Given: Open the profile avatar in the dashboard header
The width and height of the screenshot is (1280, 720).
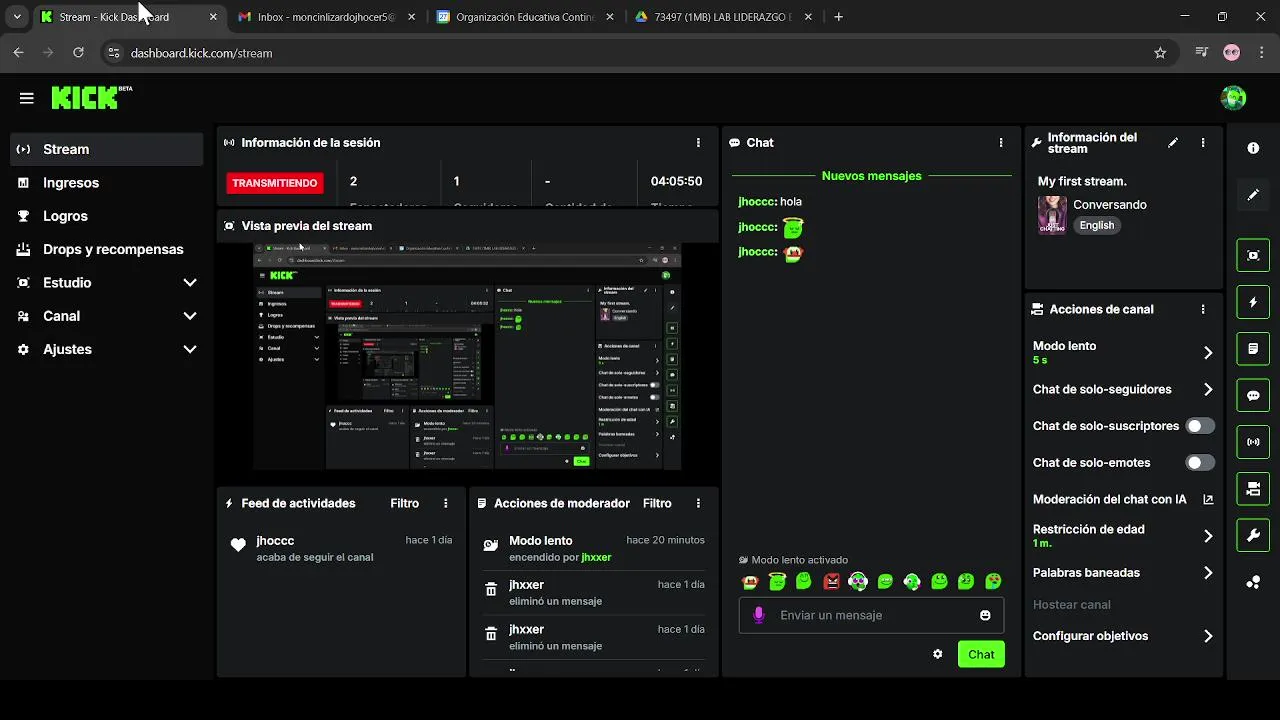Looking at the screenshot, I should pyautogui.click(x=1233, y=98).
